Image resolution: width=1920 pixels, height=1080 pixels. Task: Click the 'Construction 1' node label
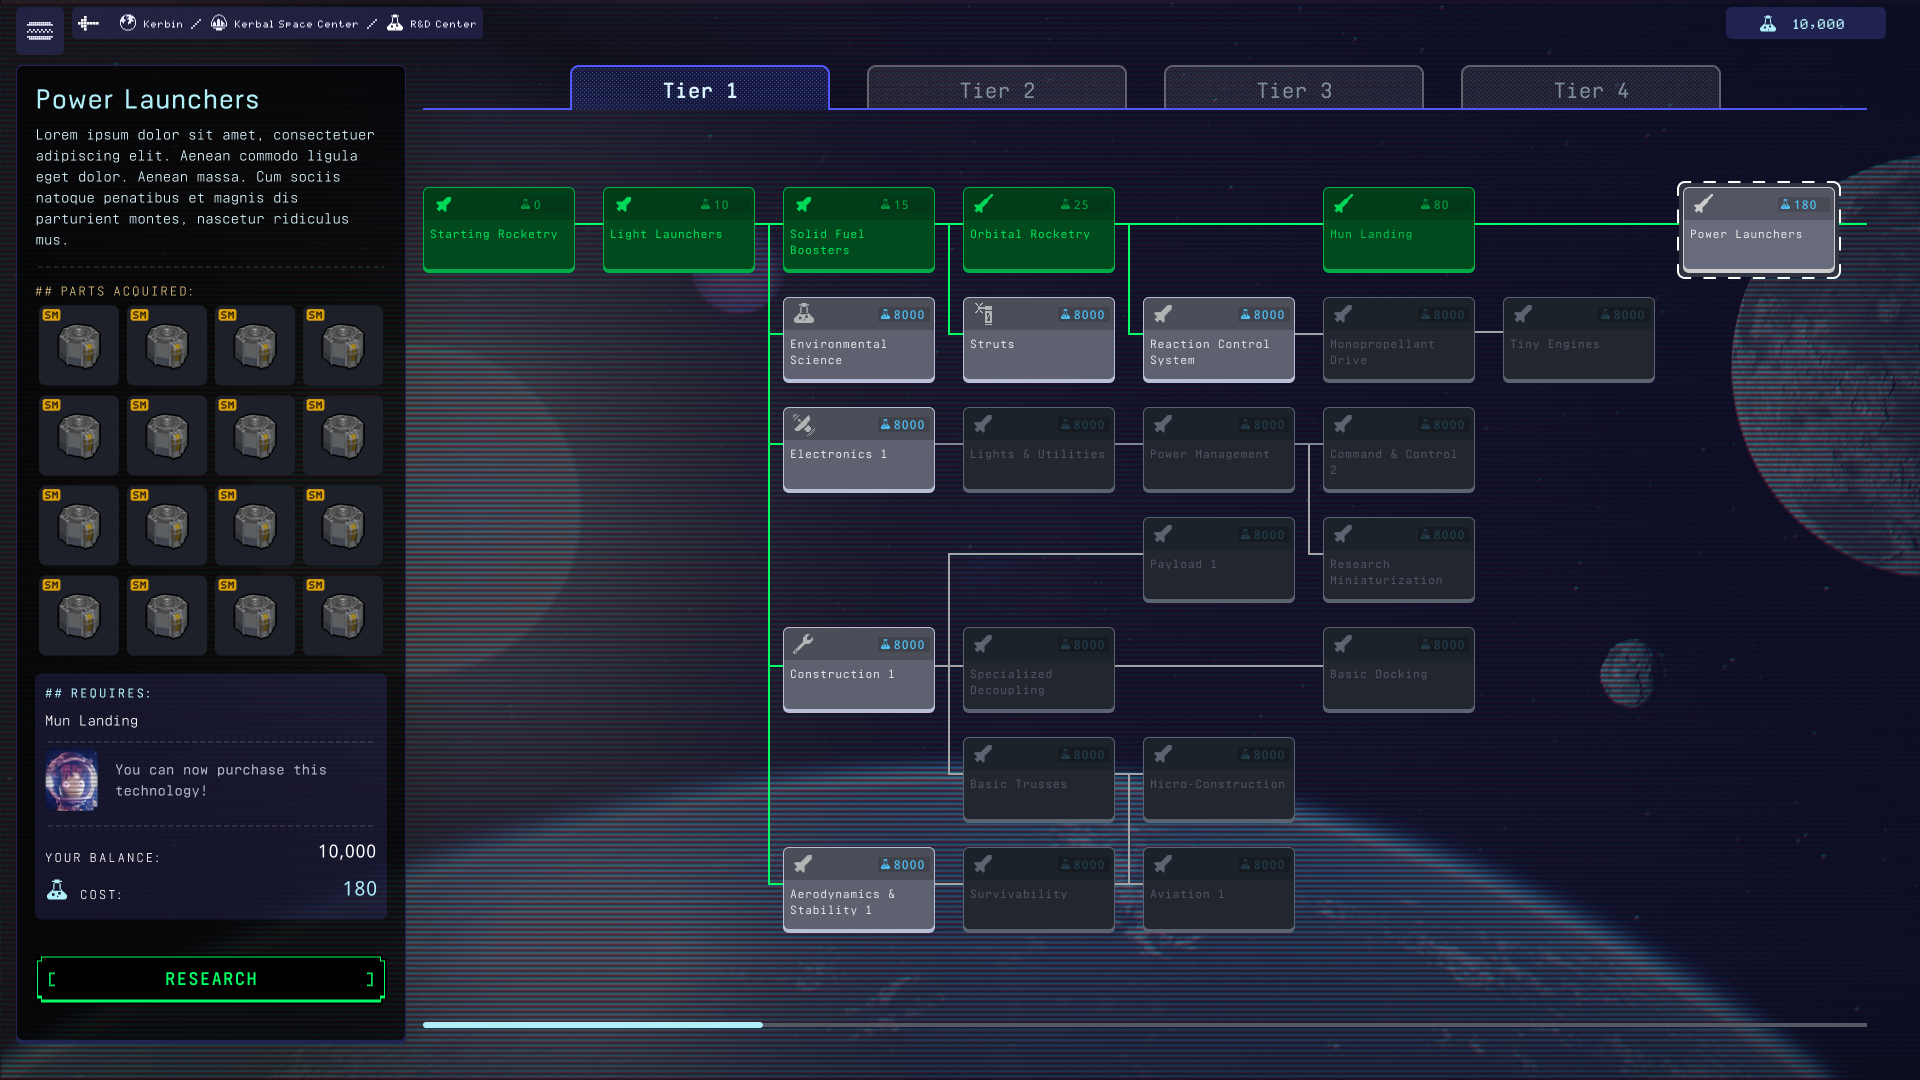[842, 674]
